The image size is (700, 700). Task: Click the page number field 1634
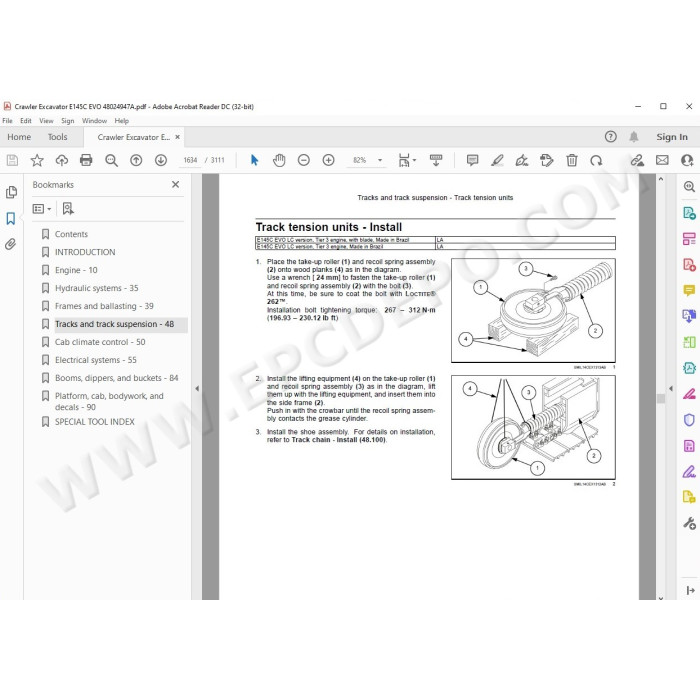click(x=190, y=160)
